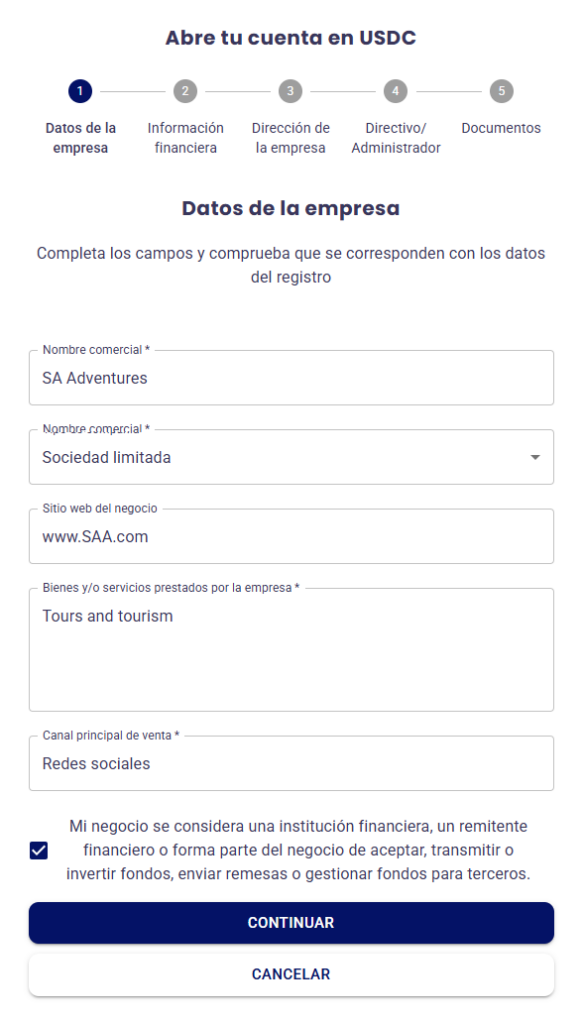Click the step 4 circle in the wizard

pyautogui.click(x=396, y=91)
